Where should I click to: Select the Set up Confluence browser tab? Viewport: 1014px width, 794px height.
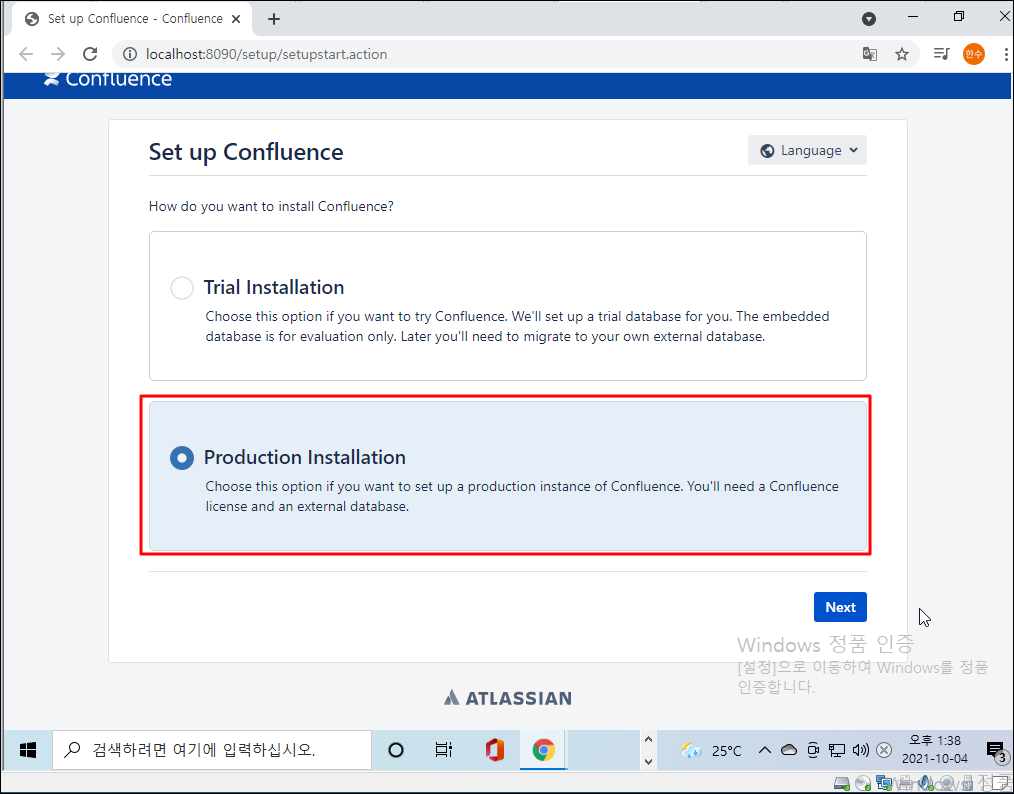(x=131, y=19)
